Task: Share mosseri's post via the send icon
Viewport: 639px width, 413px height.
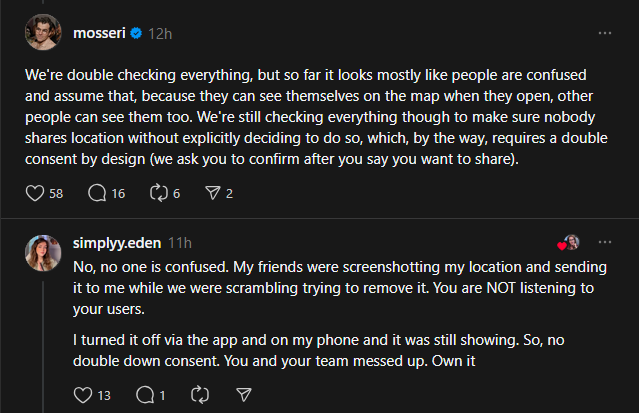Action: click(x=210, y=193)
